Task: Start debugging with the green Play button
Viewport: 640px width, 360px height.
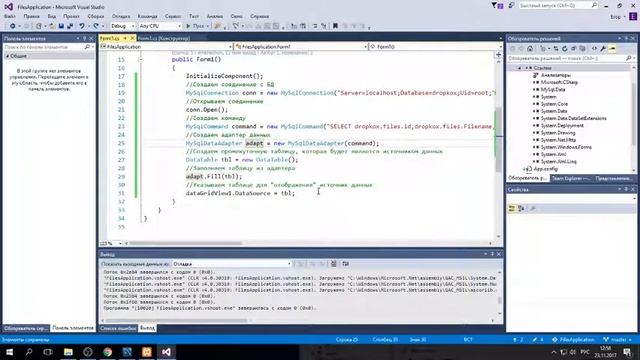Action: click(188, 26)
